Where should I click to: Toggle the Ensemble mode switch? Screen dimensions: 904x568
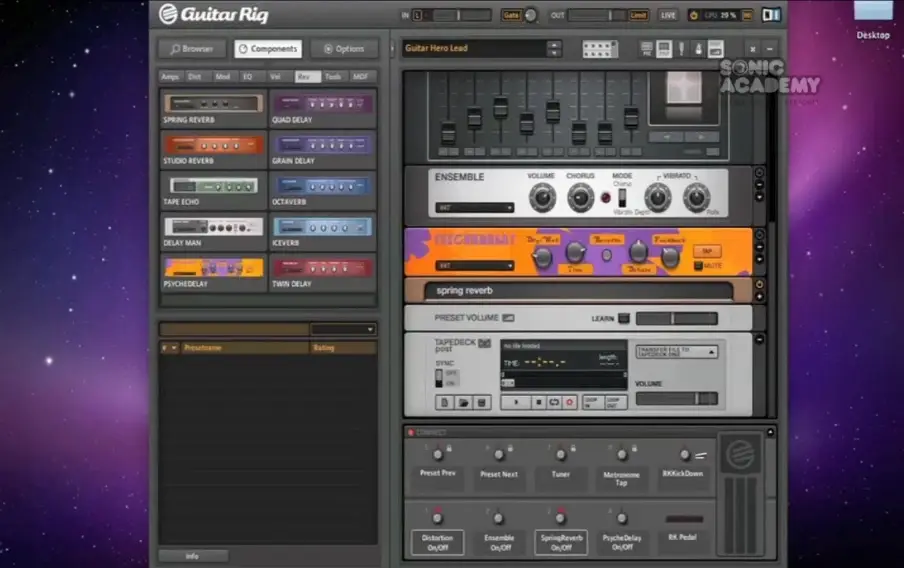[x=622, y=198]
